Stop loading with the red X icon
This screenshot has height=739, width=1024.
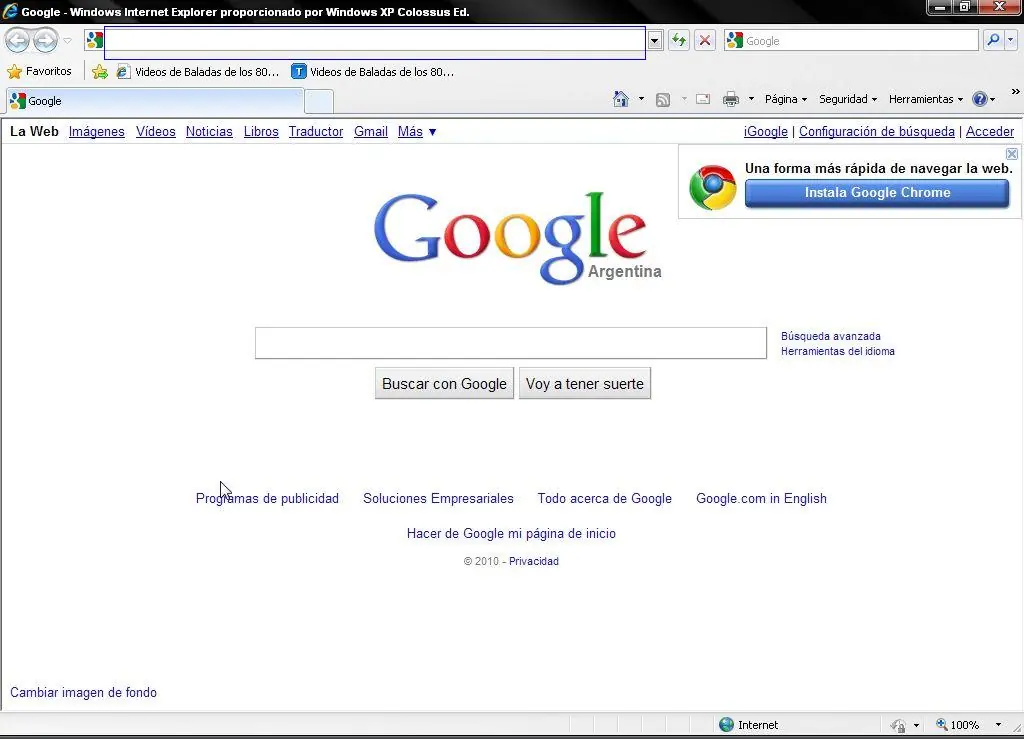[705, 40]
